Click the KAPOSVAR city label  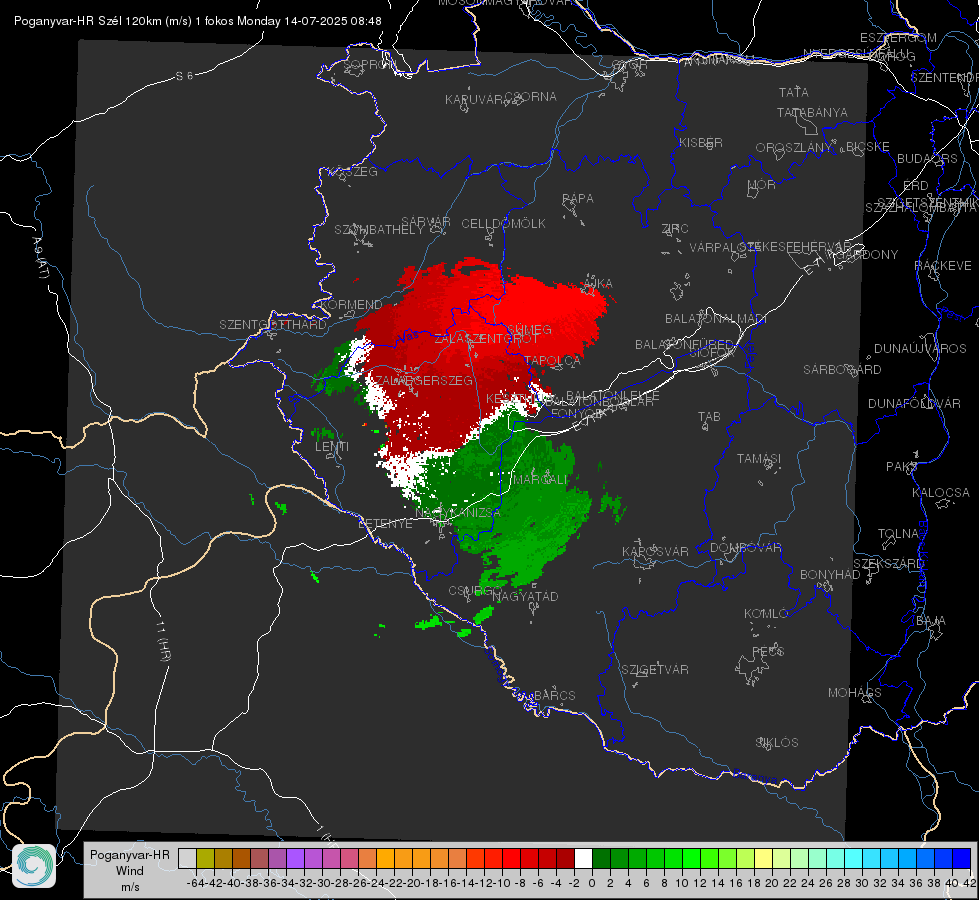(x=656, y=551)
